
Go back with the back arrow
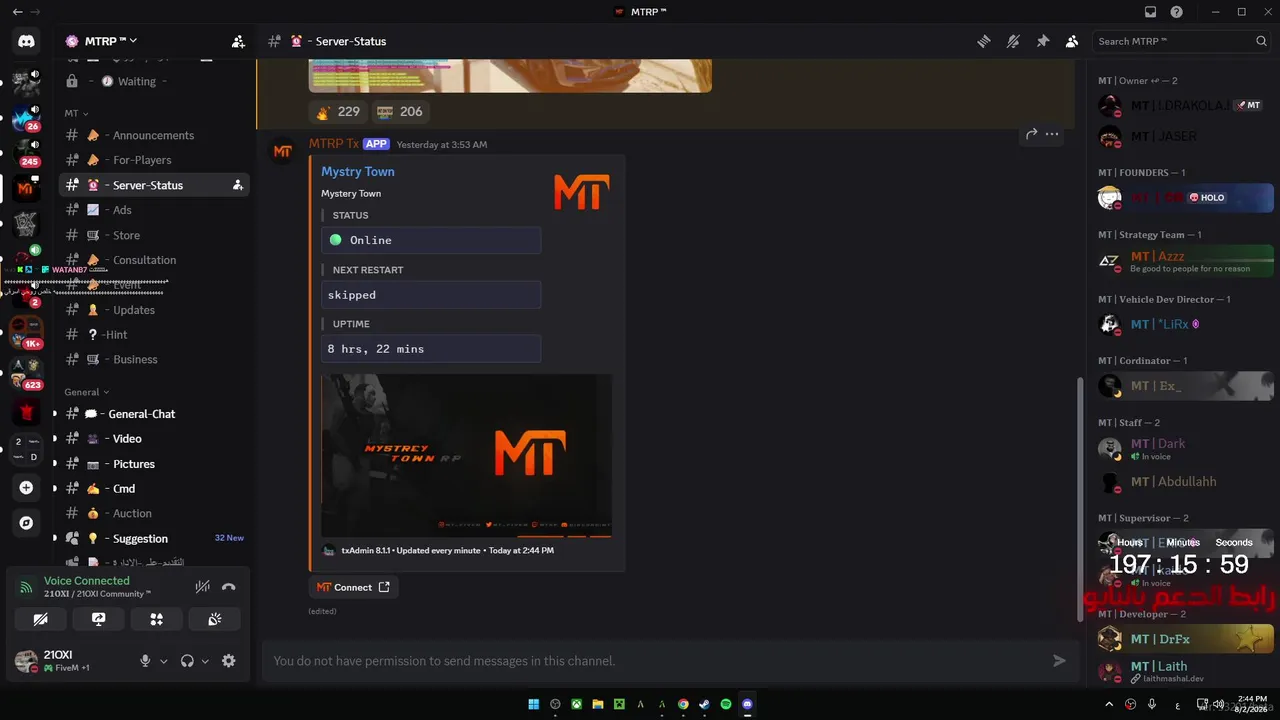pyautogui.click(x=17, y=12)
